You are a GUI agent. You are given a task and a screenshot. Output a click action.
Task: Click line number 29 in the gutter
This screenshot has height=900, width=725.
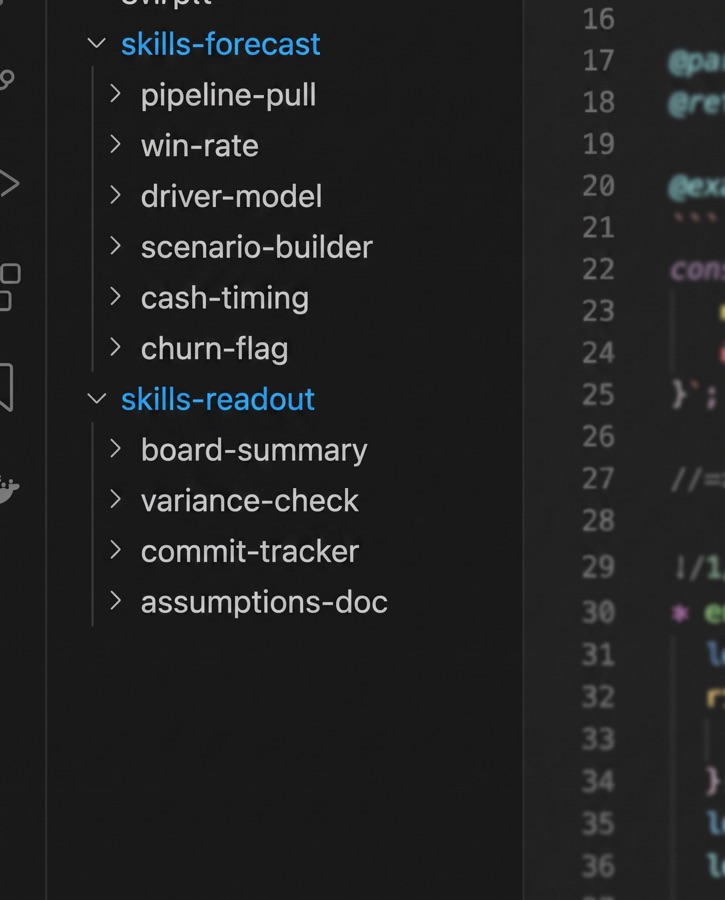pyautogui.click(x=598, y=567)
